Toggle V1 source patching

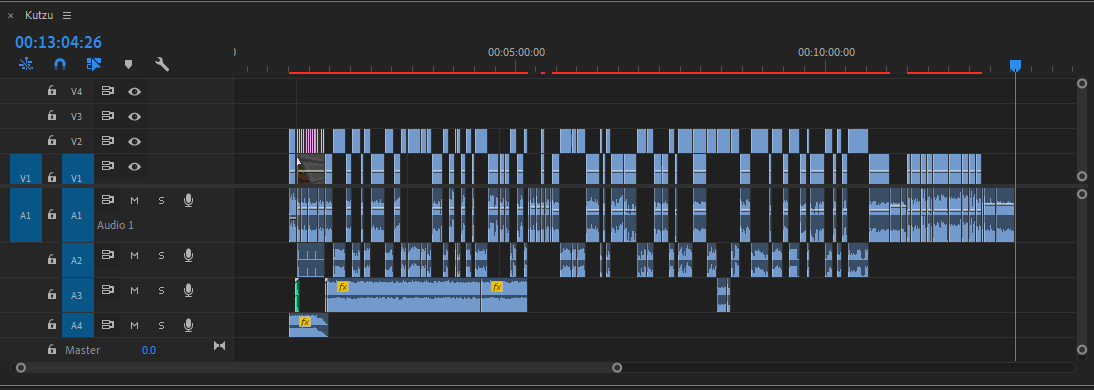[x=26, y=170]
